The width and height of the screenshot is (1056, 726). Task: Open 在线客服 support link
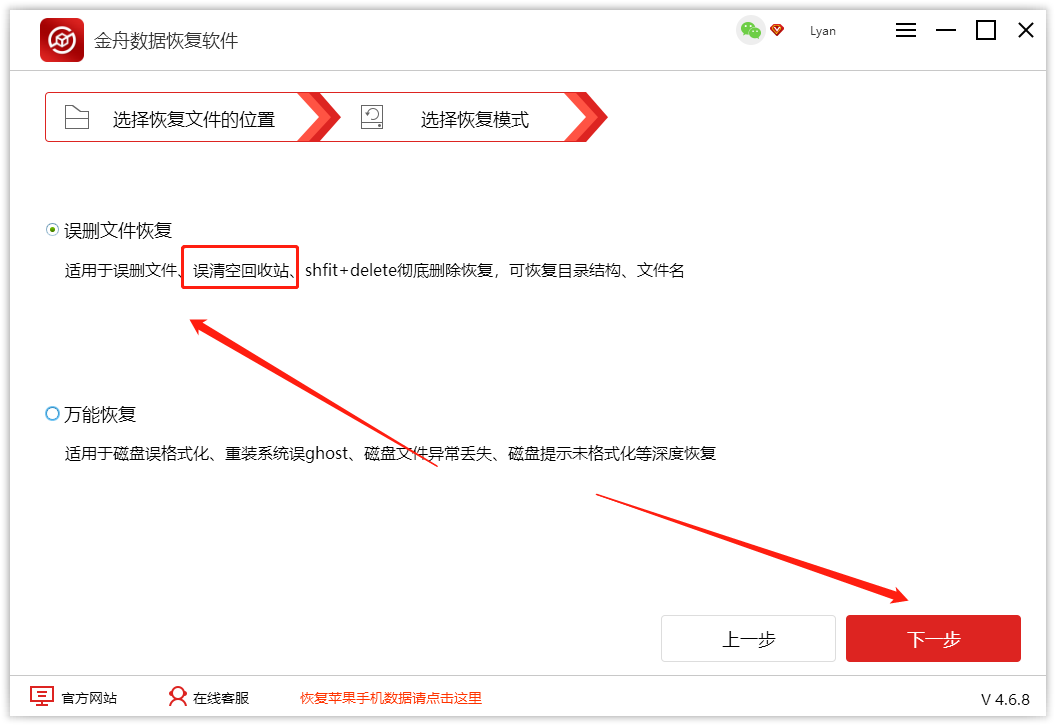tap(221, 698)
